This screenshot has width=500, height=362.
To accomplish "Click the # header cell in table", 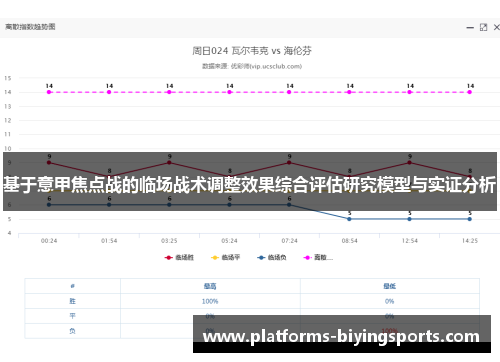I will click(72, 286).
